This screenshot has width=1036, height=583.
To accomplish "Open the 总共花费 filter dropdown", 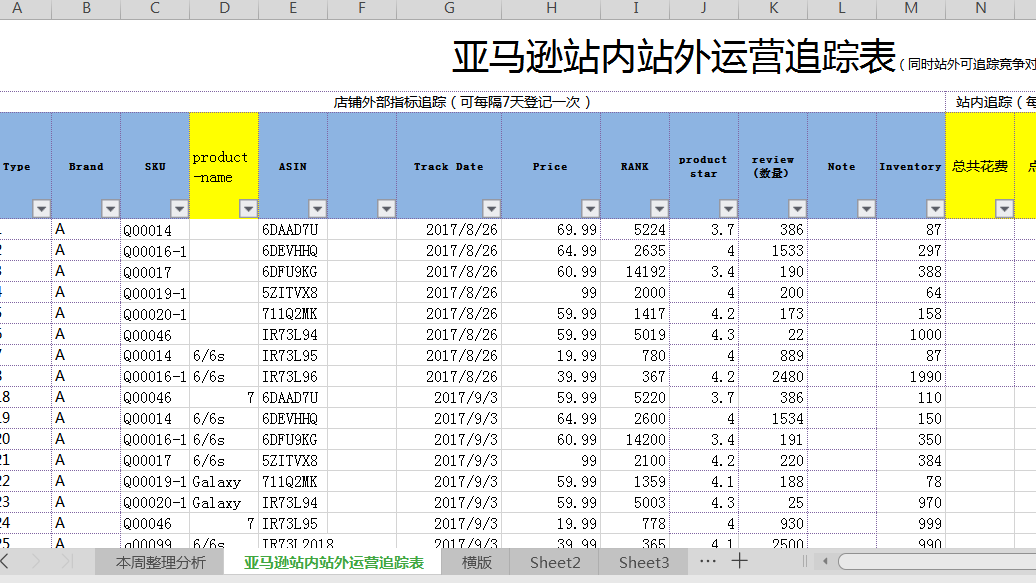I will click(1004, 209).
